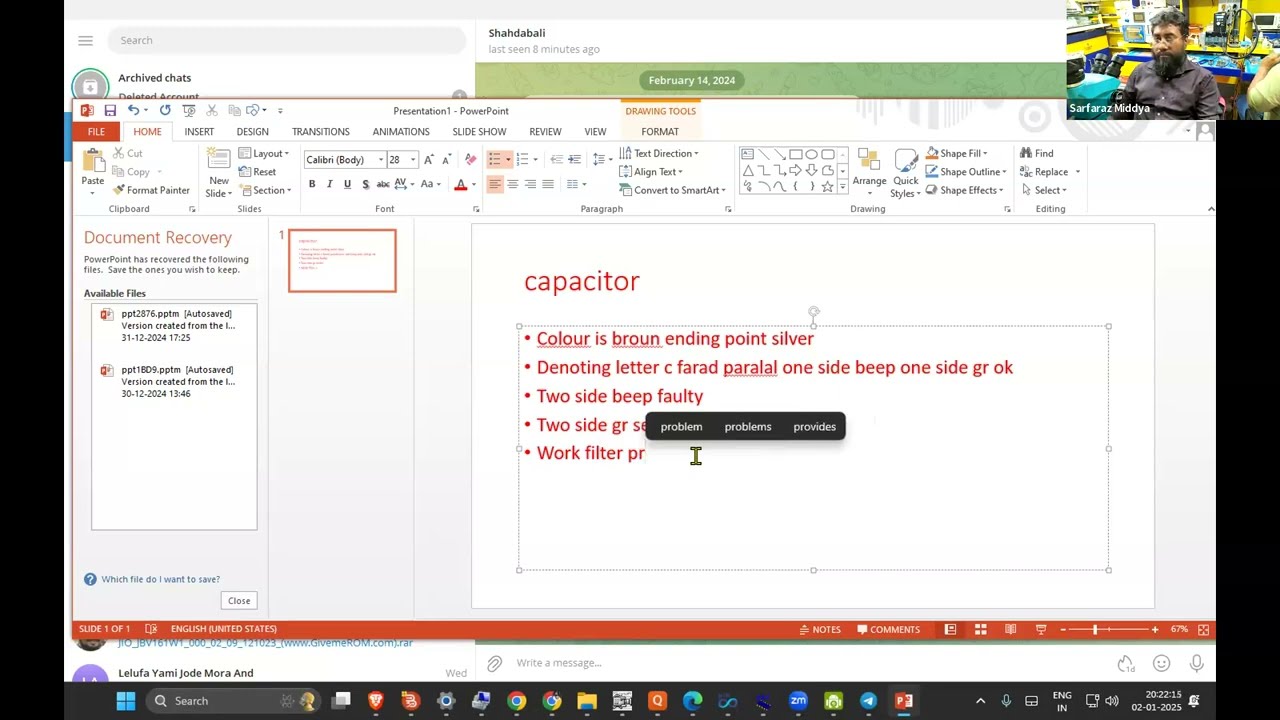The height and width of the screenshot is (720, 1280).
Task: Switch to DESIGN tab
Action: [252, 132]
